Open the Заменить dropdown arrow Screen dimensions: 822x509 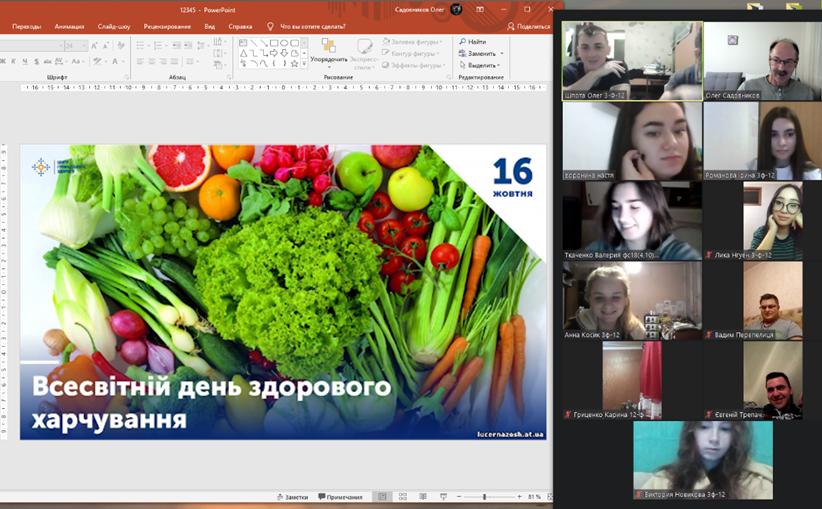[x=502, y=53]
